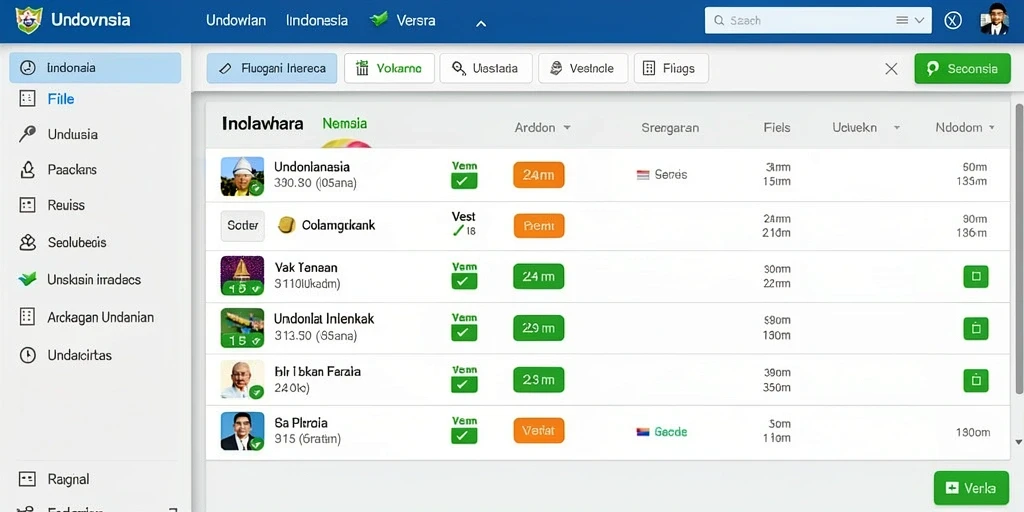1024x512 pixels.
Task: Open the Vak Tanaan thumbnail
Action: (242, 276)
